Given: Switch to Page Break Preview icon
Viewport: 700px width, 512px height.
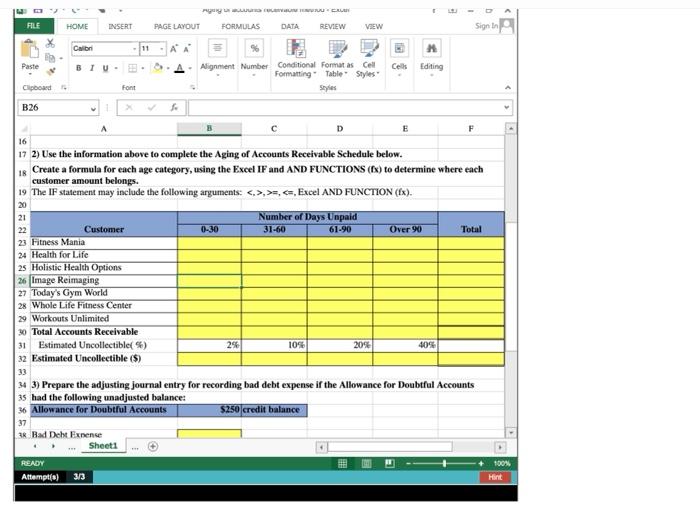Looking at the screenshot, I should point(389,463).
